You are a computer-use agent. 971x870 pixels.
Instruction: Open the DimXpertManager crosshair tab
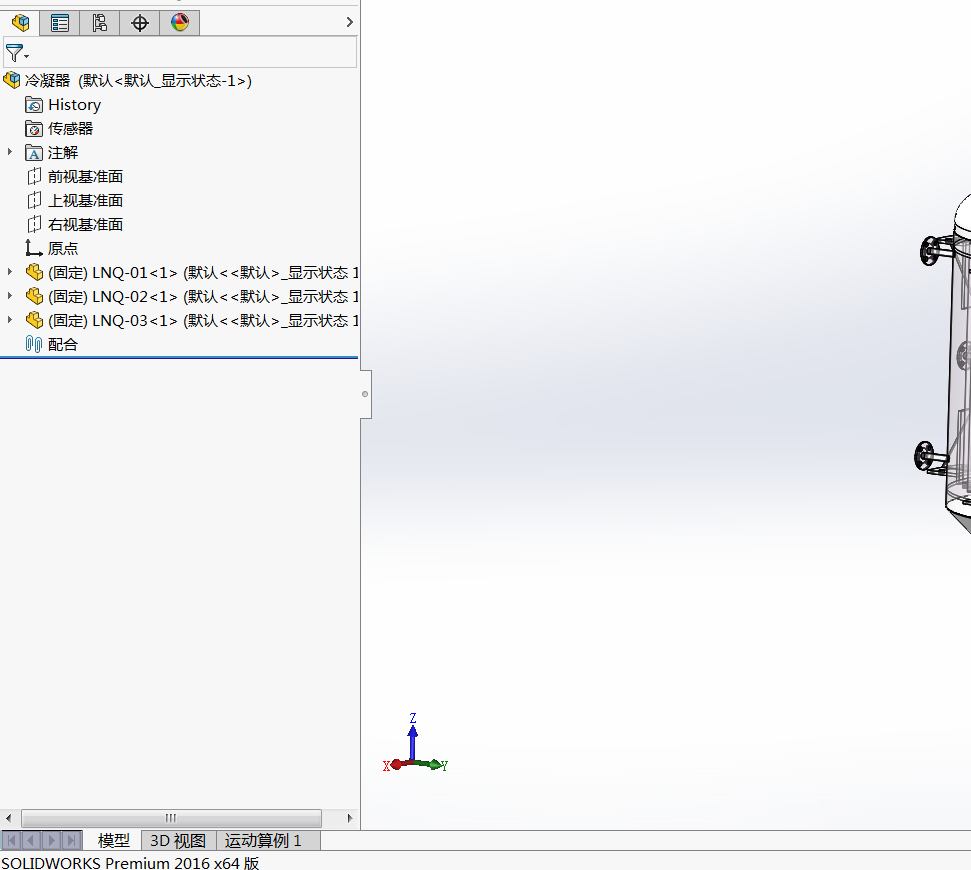pos(140,23)
